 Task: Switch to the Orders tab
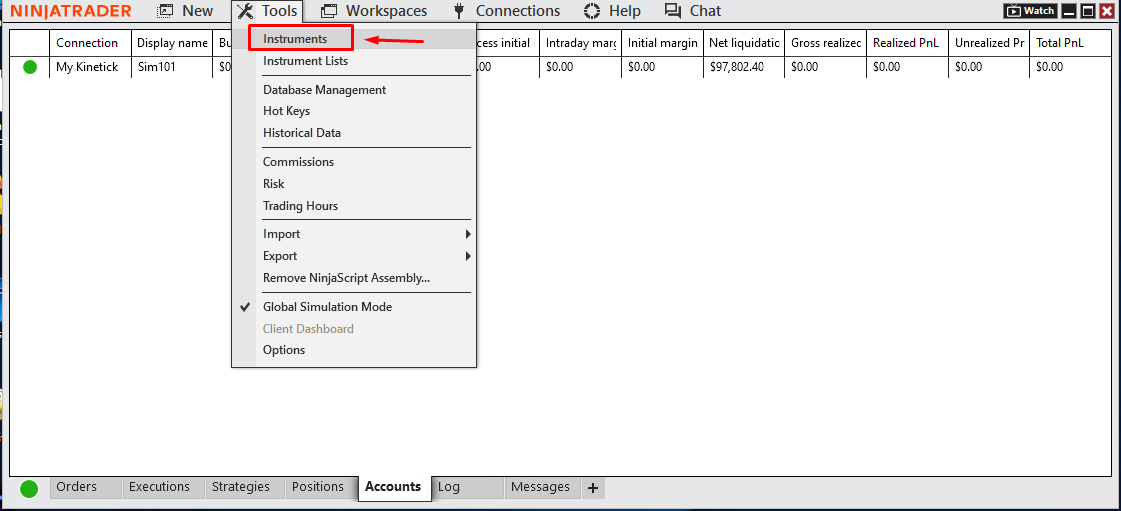[x=77, y=487]
